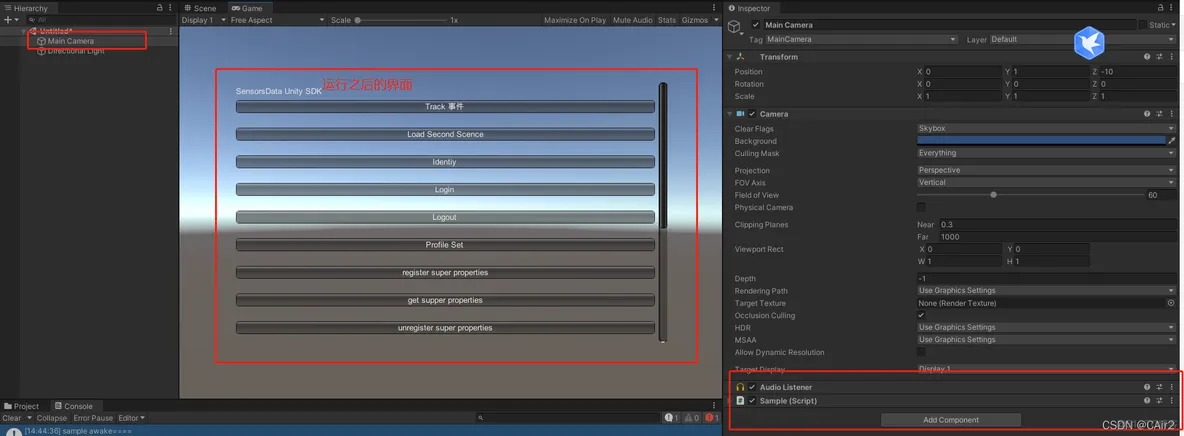The width and height of the screenshot is (1184, 436).
Task: Open the Console panel three-dot menu
Action: [714, 406]
